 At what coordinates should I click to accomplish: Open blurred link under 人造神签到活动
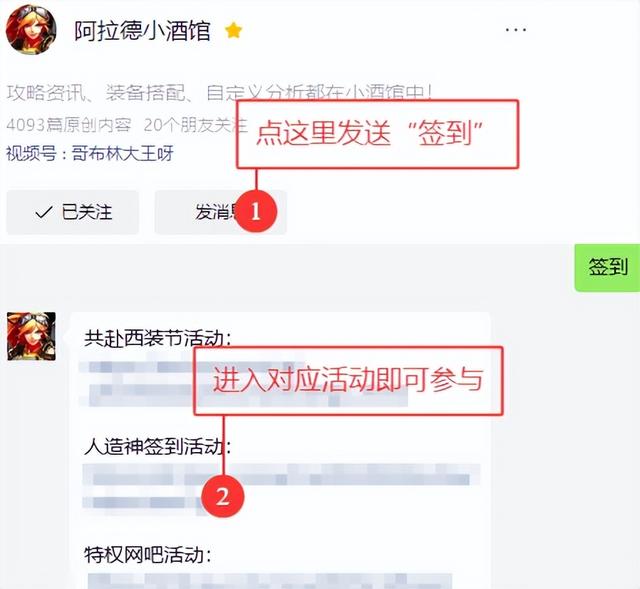coord(282,486)
